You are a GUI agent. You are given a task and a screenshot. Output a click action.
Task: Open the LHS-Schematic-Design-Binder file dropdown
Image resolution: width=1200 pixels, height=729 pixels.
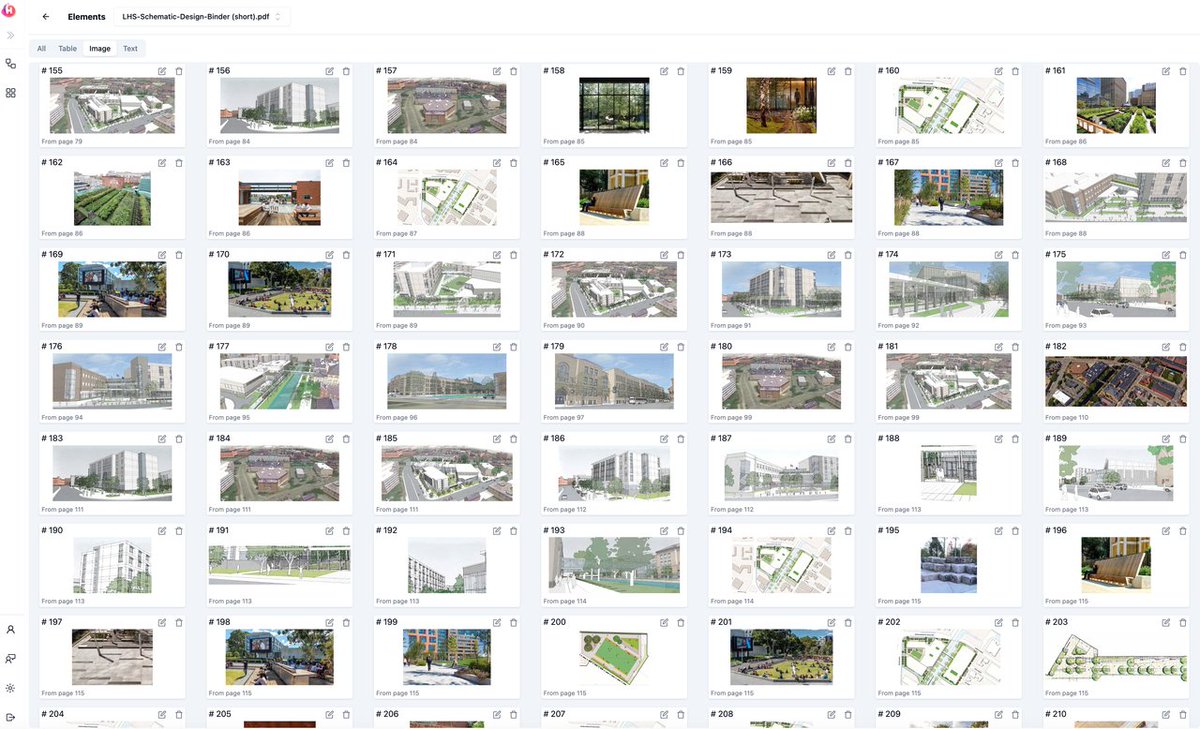[200, 17]
